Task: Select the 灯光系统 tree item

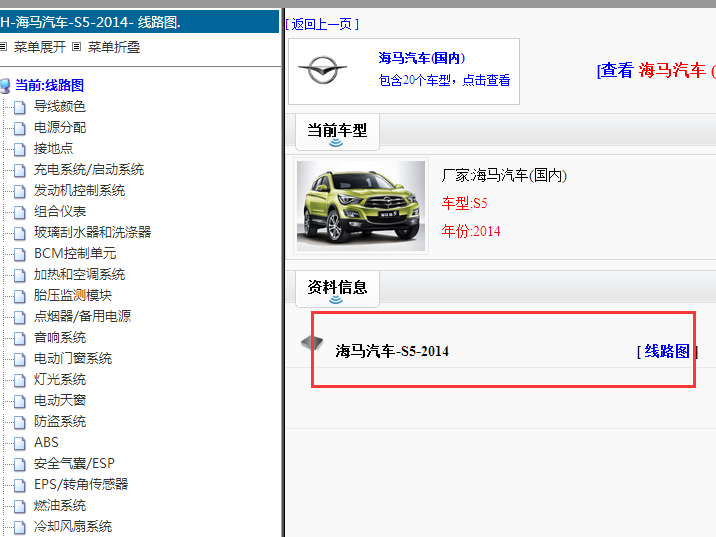Action: tap(60, 379)
